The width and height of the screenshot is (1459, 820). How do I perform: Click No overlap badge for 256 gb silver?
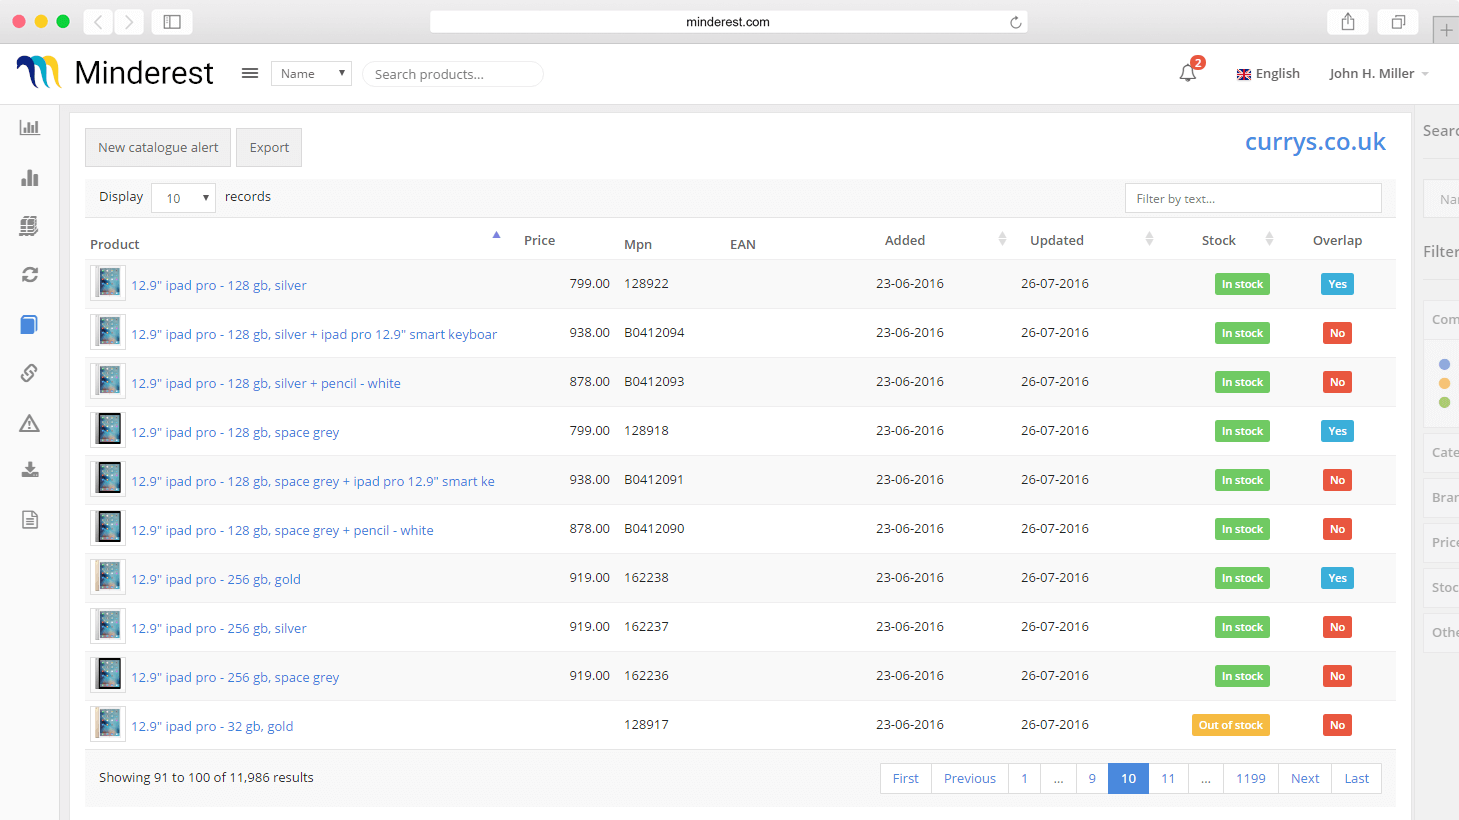point(1337,627)
